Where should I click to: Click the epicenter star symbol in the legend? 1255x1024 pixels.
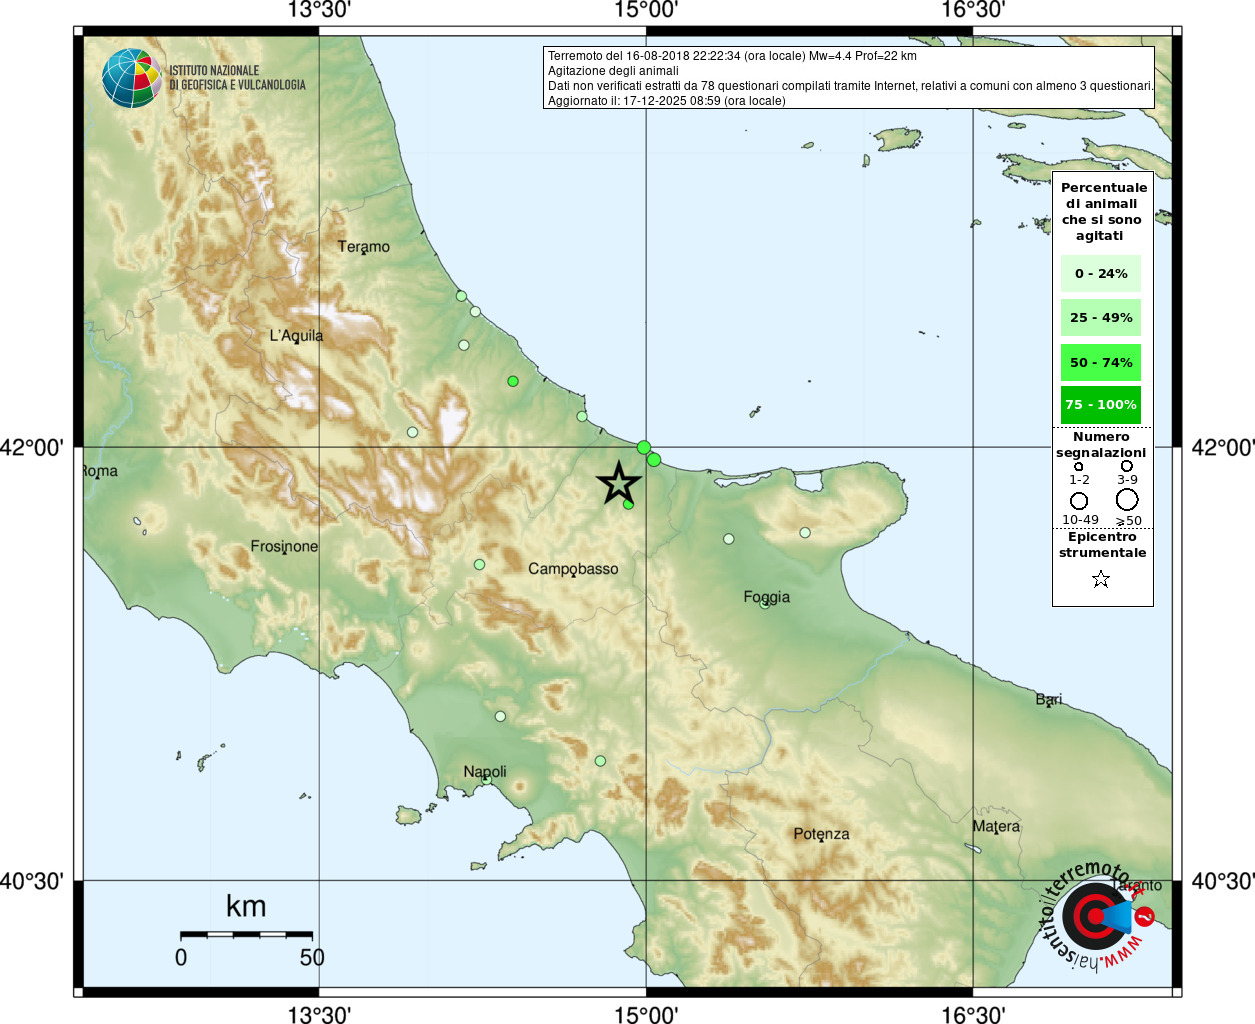1101,579
